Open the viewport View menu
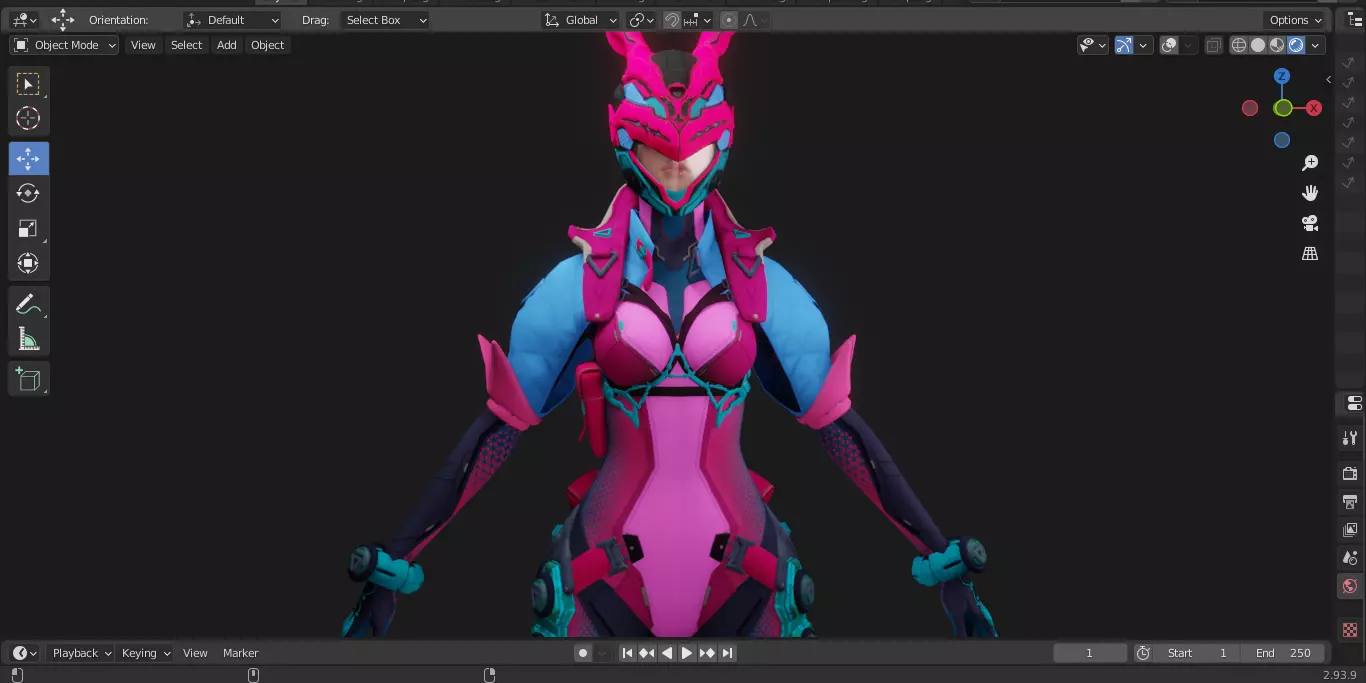The width and height of the screenshot is (1366, 683). pyautogui.click(x=143, y=45)
